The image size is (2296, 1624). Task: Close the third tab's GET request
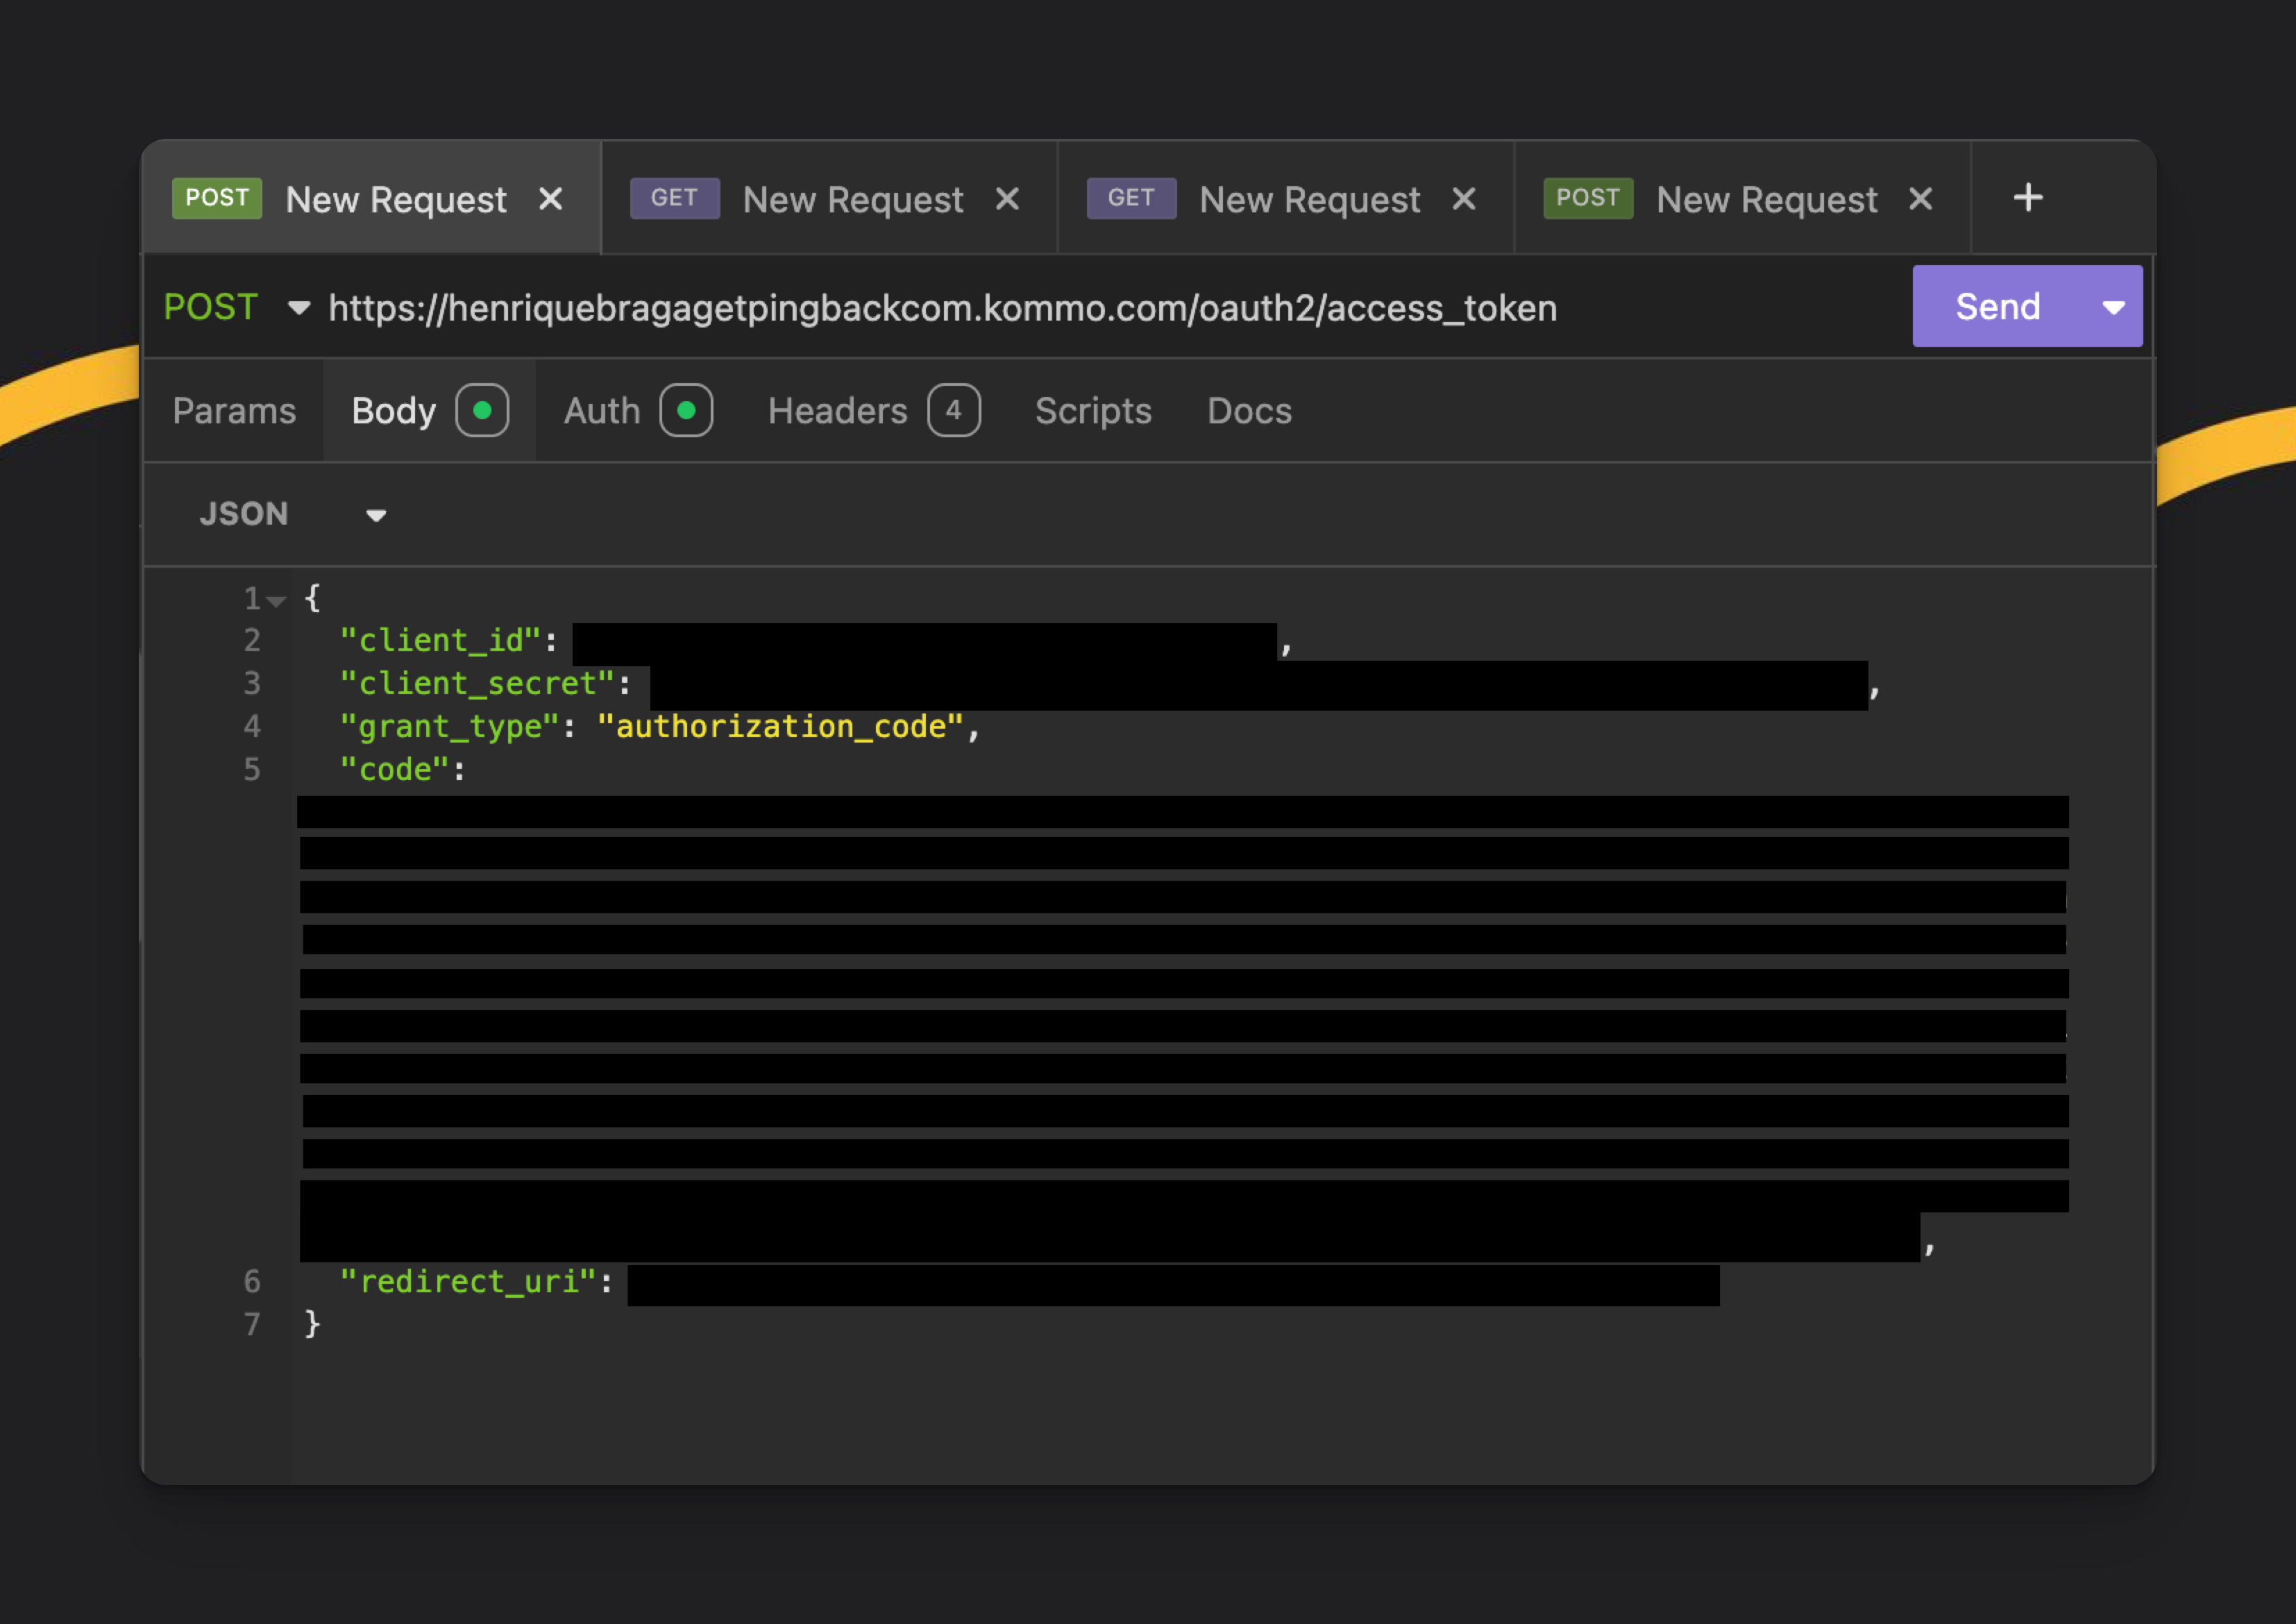click(1463, 199)
